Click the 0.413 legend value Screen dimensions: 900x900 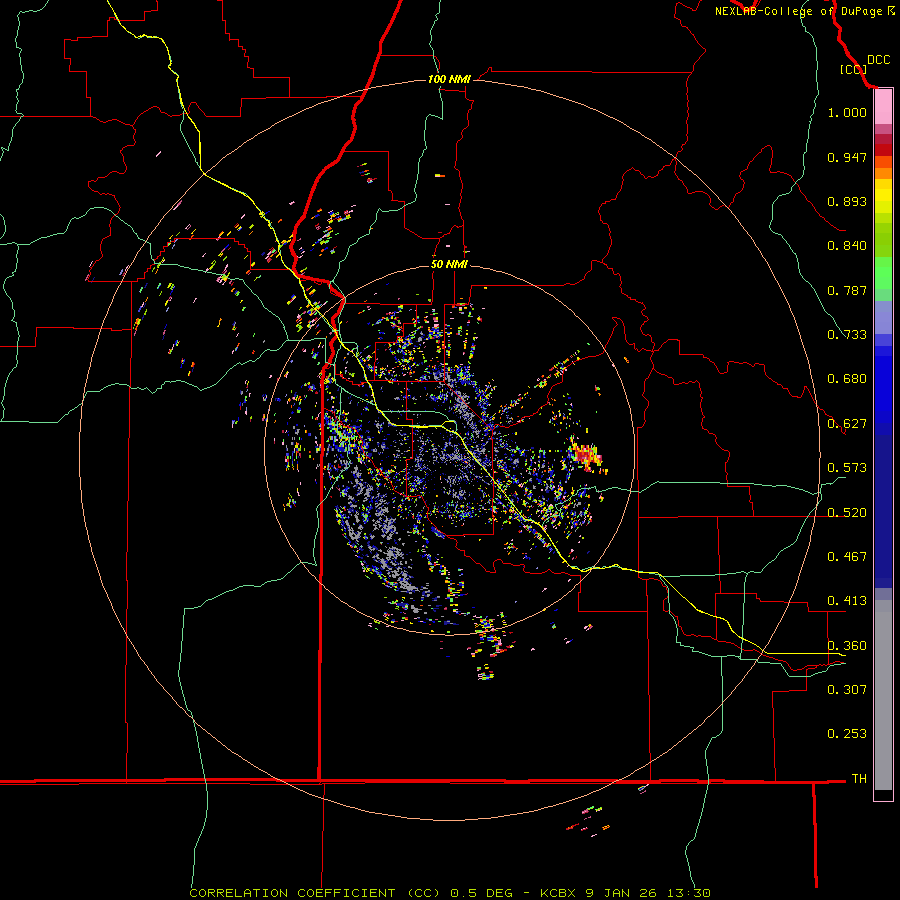(847, 601)
